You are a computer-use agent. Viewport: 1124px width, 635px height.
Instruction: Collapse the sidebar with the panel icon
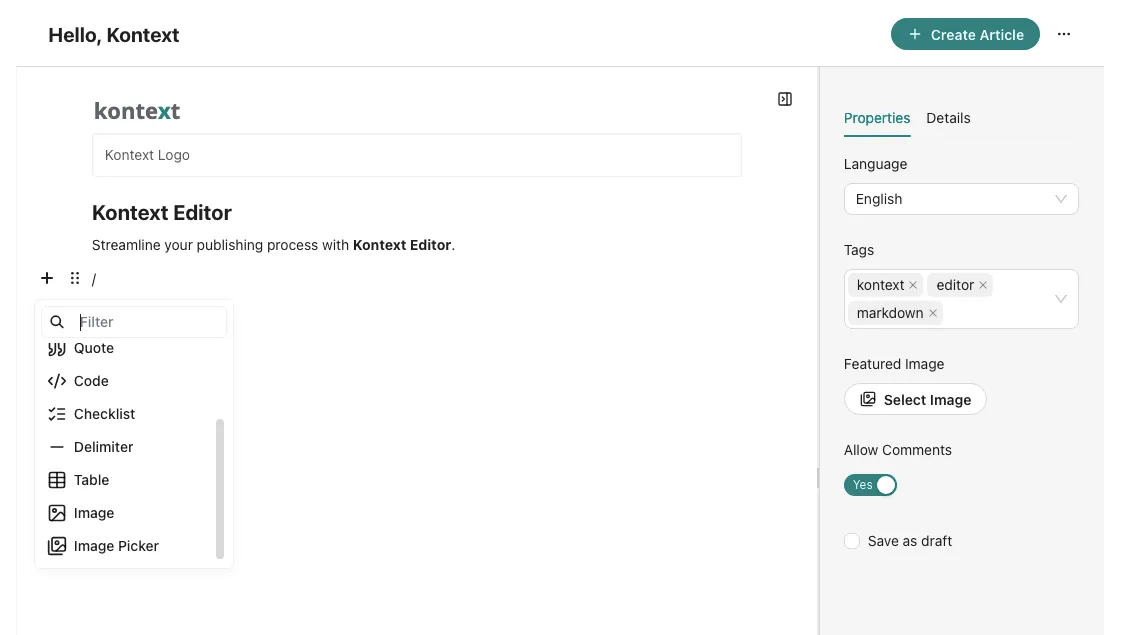coord(785,99)
